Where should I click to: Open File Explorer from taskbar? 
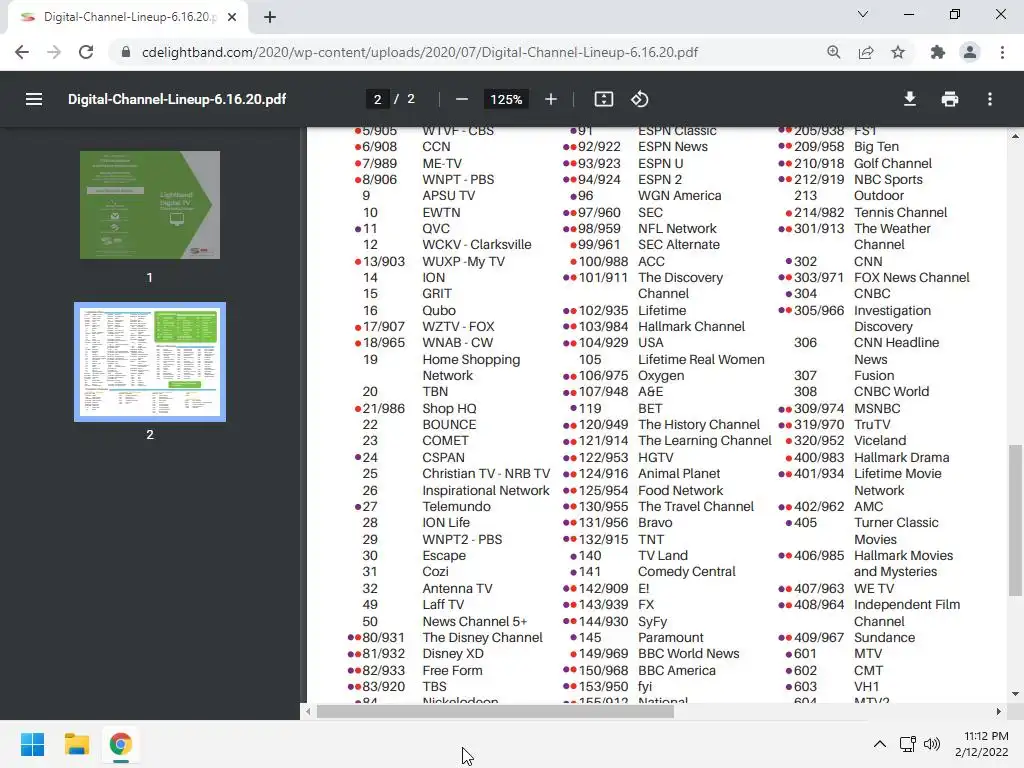tap(76, 744)
